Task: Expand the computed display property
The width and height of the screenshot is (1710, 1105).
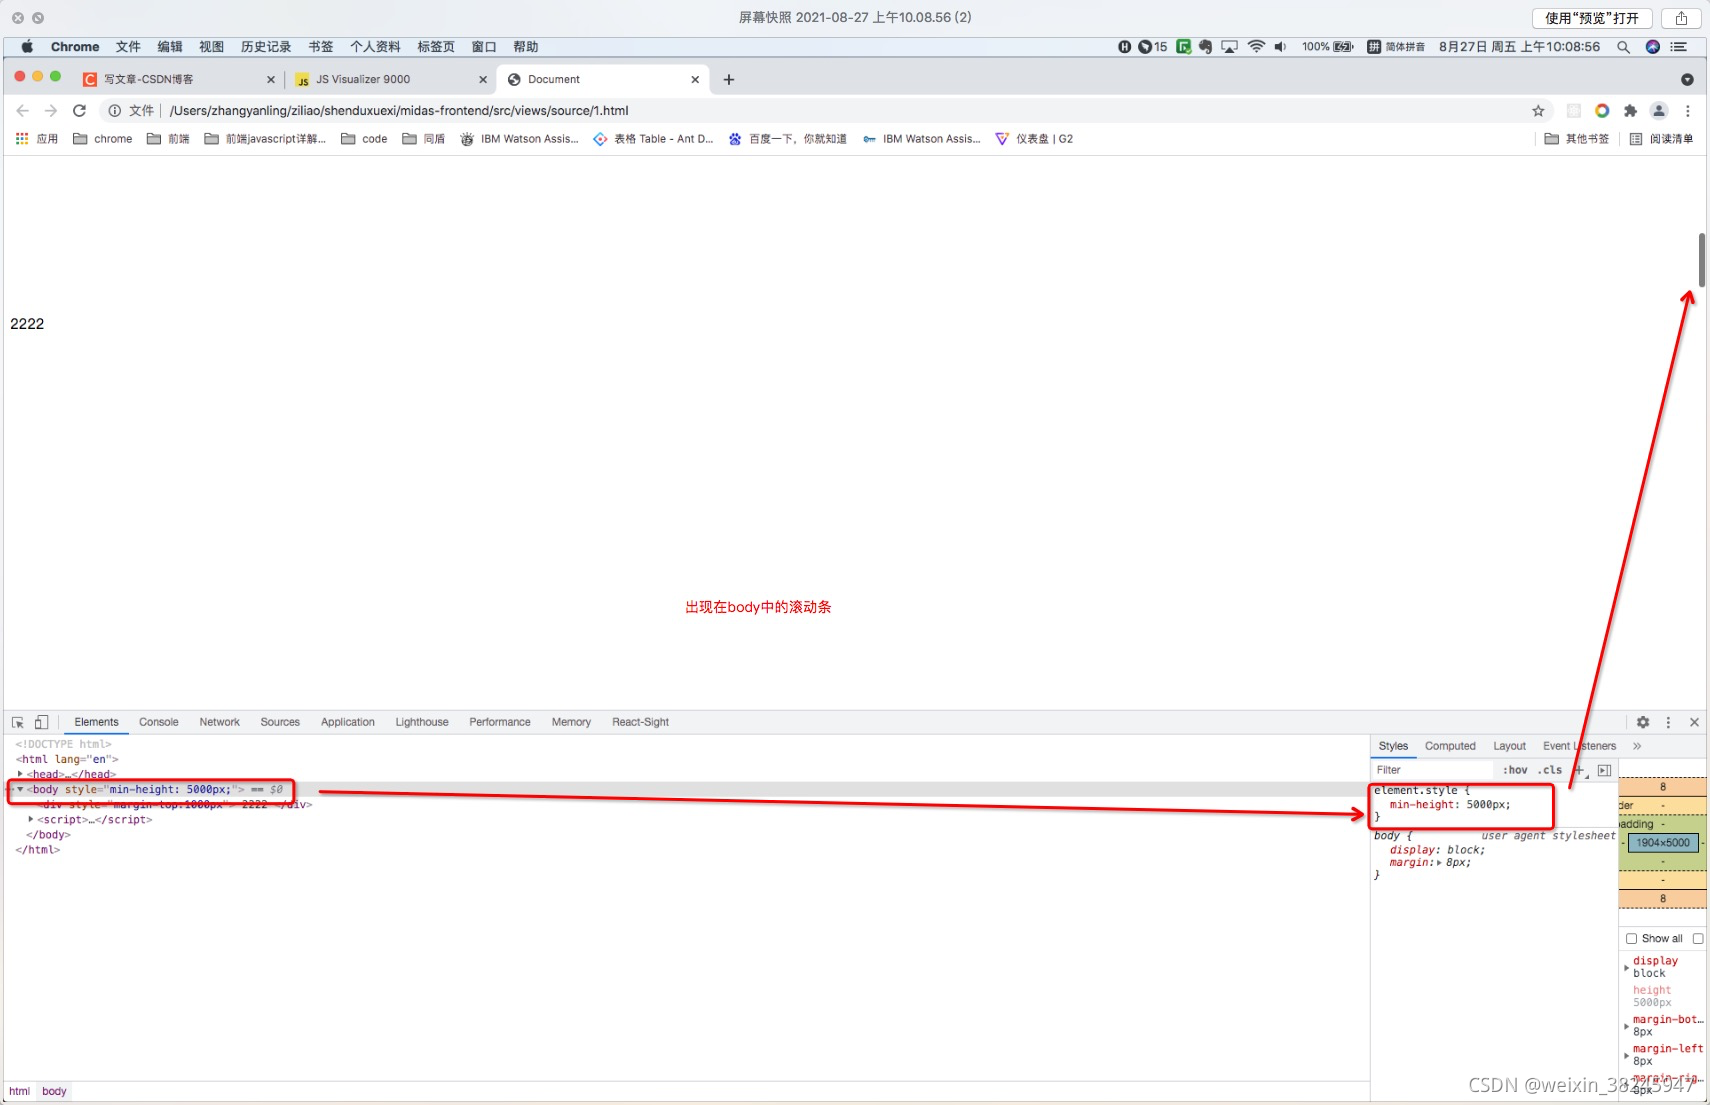Action: tap(1626, 967)
